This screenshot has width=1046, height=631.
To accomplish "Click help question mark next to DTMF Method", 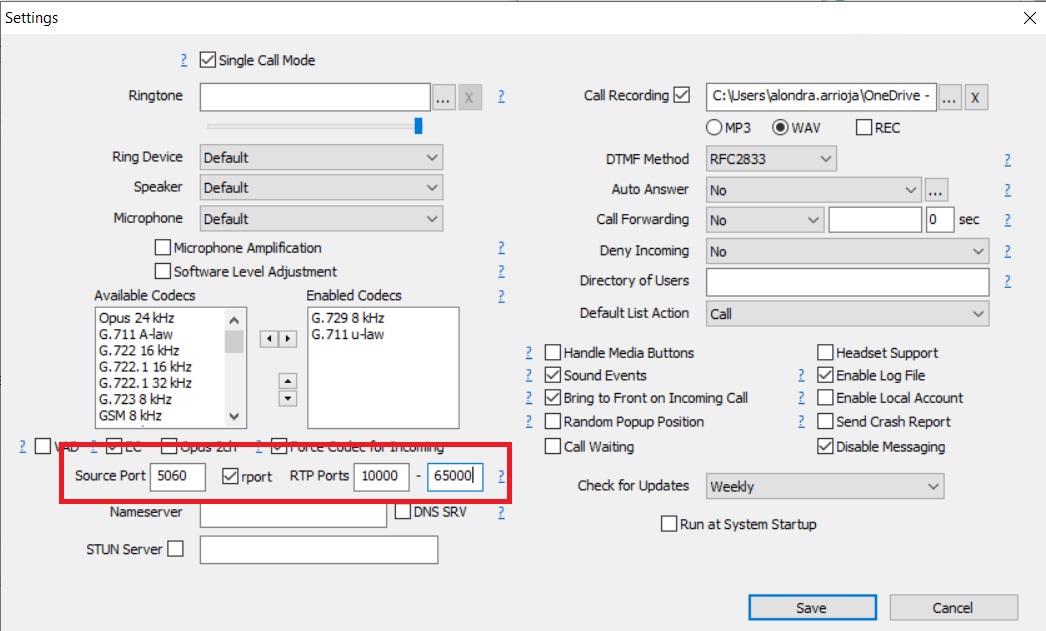I will pos(1007,160).
